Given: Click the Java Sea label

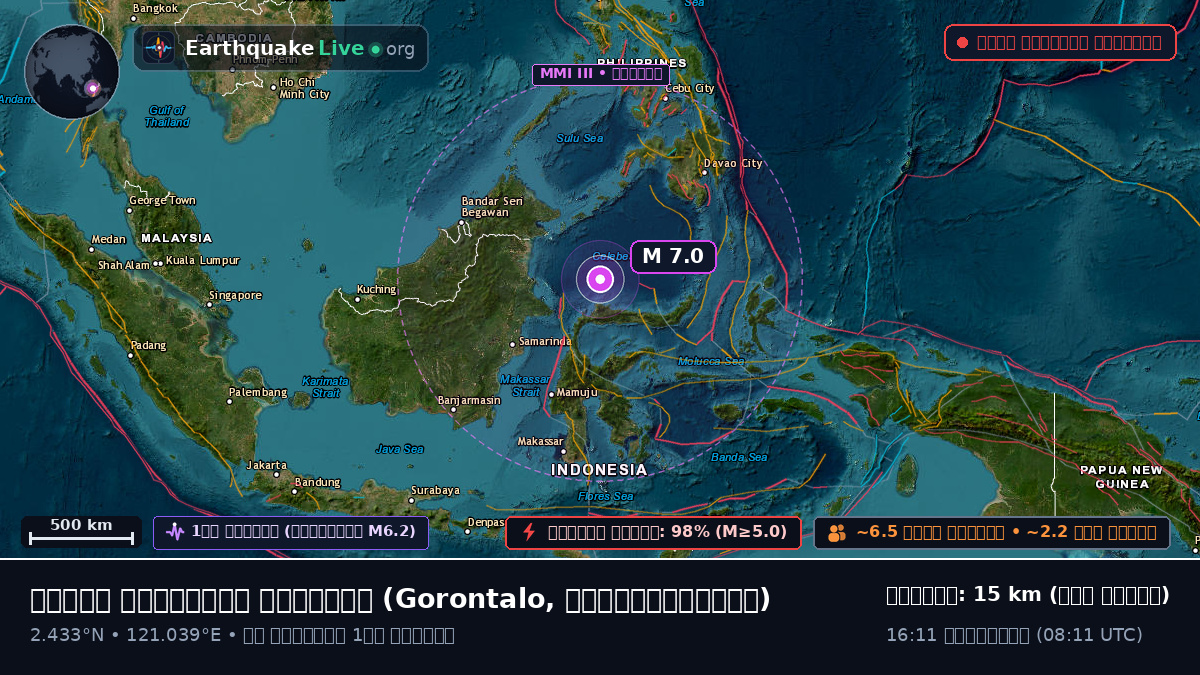Looking at the screenshot, I should (x=400, y=450).
